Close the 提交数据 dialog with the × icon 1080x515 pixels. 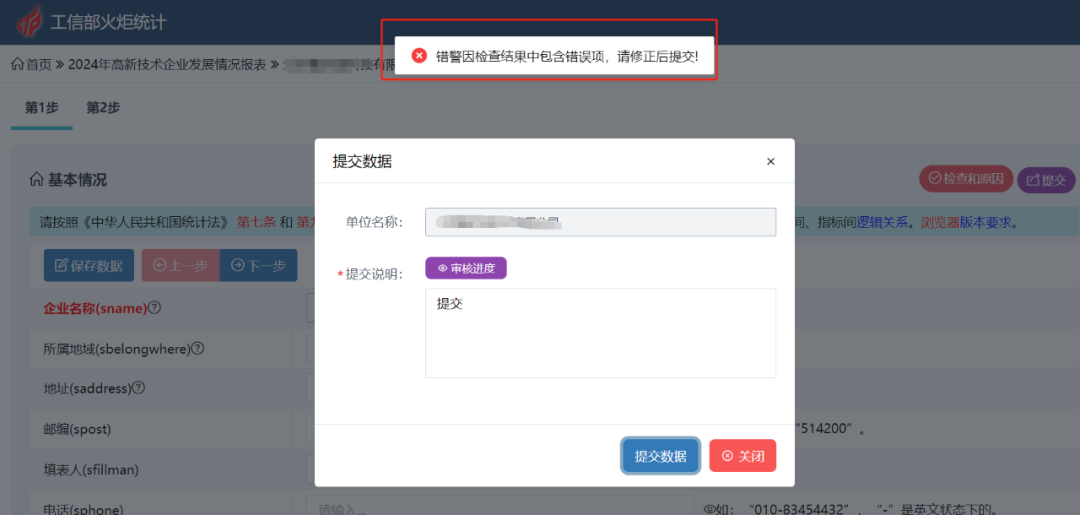point(770,161)
